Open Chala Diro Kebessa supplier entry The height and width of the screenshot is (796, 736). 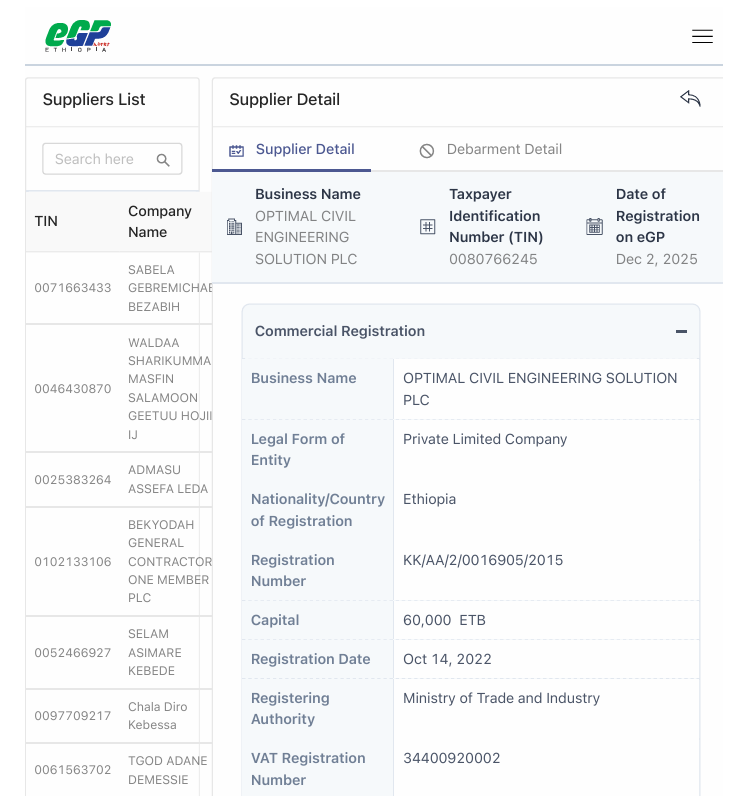pyautogui.click(x=119, y=716)
